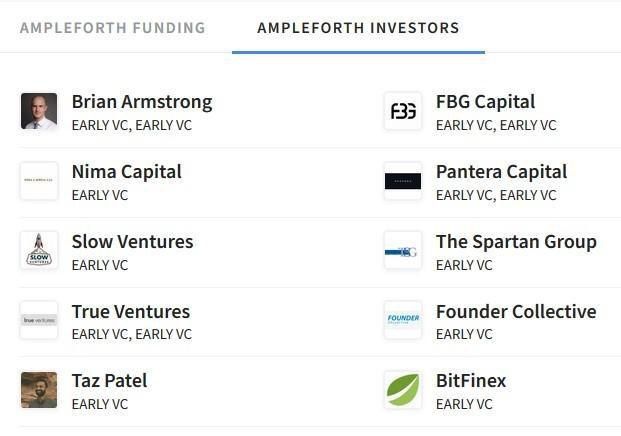Click the Pantera Capital logo icon
The image size is (621, 436).
point(403,181)
